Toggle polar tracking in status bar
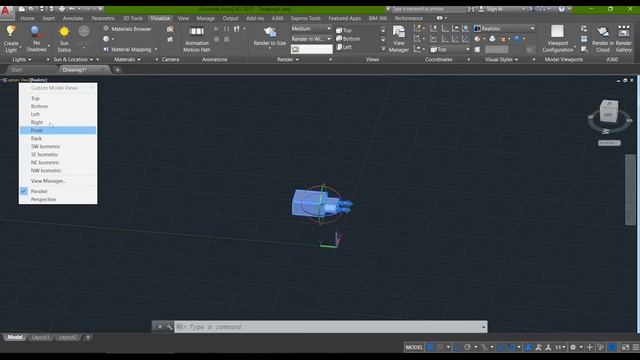 coord(468,347)
